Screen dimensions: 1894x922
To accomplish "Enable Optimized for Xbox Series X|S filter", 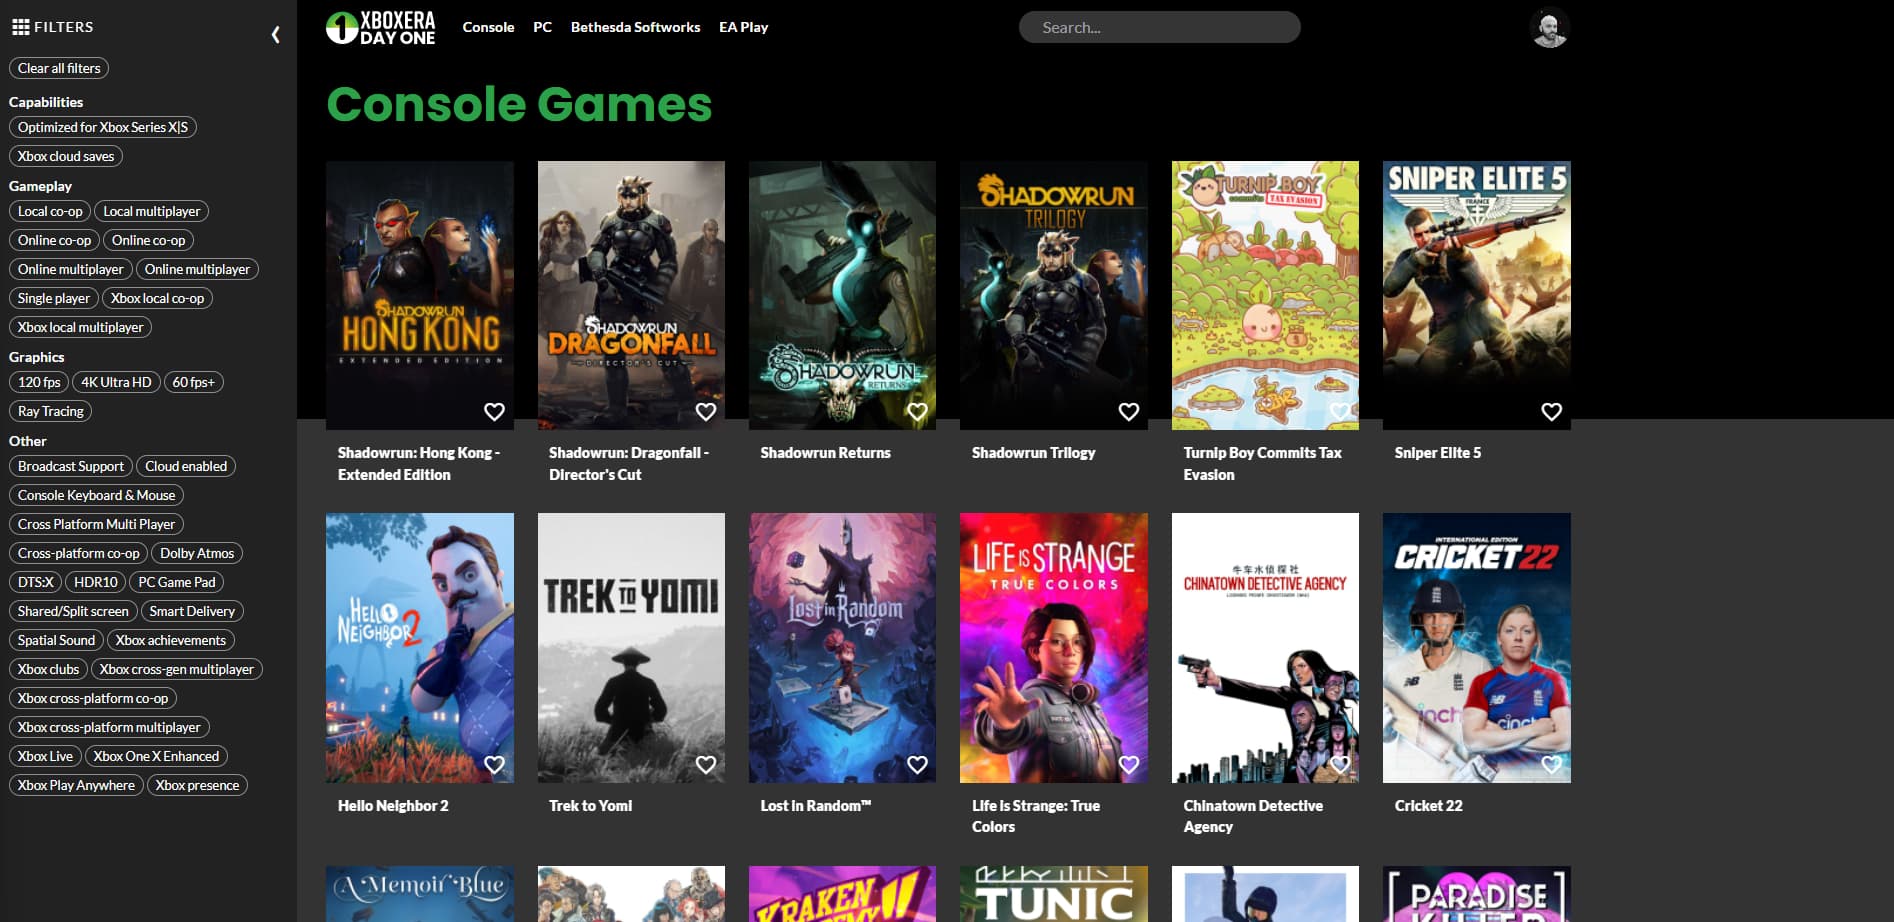I will [103, 127].
